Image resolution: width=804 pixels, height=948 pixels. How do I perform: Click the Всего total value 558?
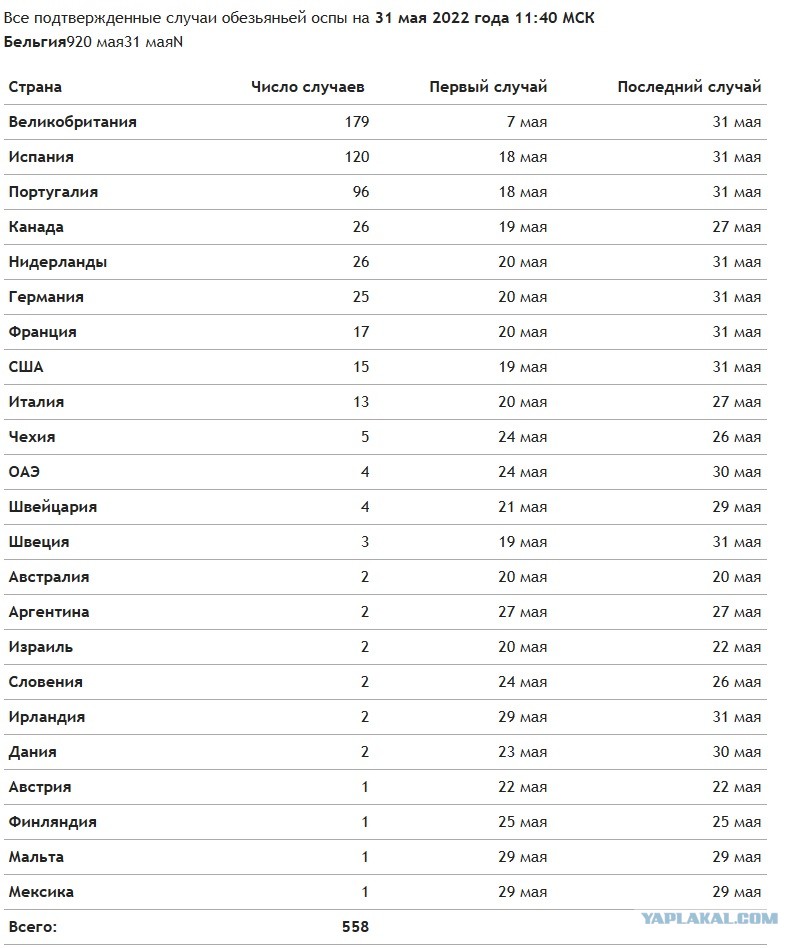(355, 927)
